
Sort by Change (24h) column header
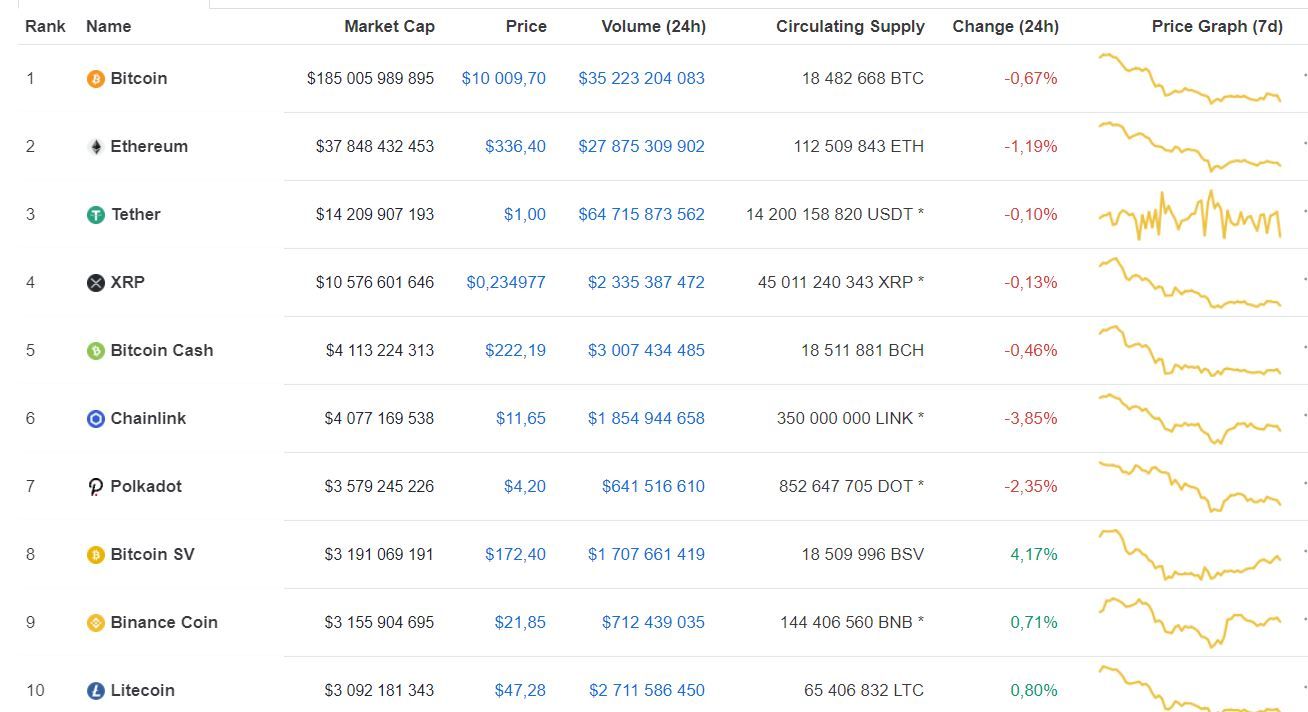[1005, 26]
